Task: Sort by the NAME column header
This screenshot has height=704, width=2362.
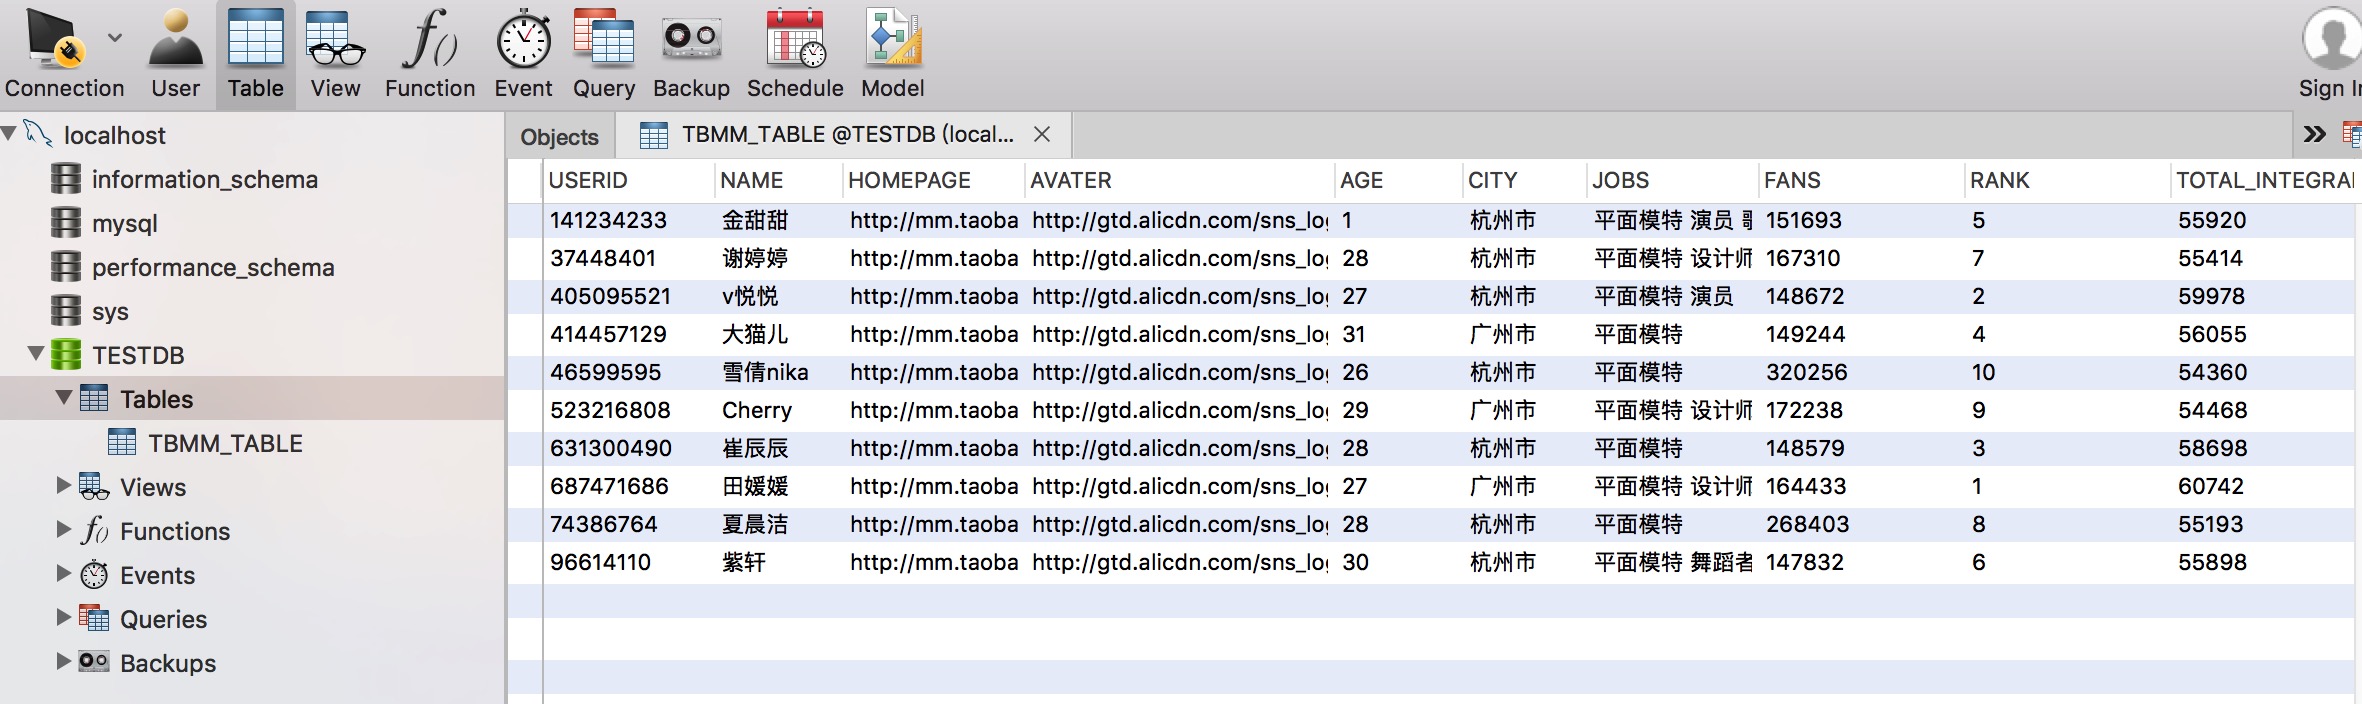Action: point(779,180)
